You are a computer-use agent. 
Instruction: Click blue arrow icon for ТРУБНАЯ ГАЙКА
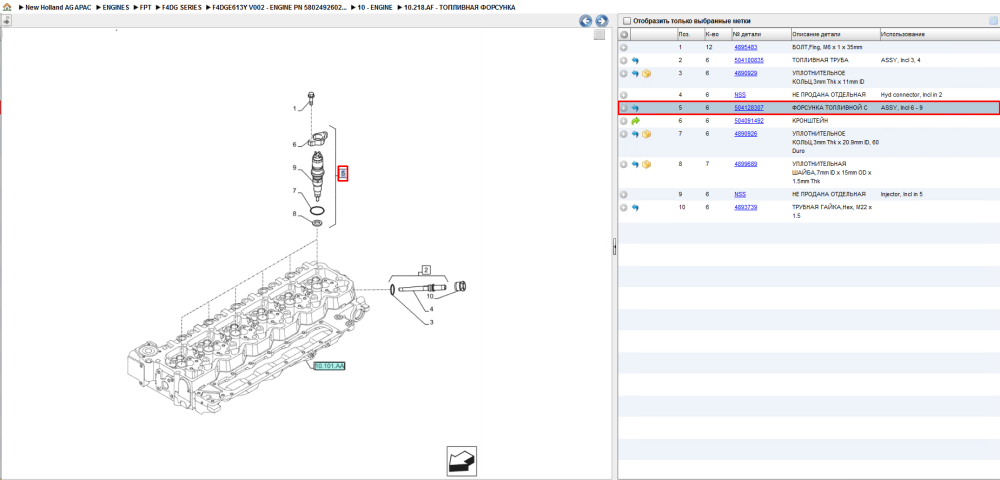click(x=635, y=207)
